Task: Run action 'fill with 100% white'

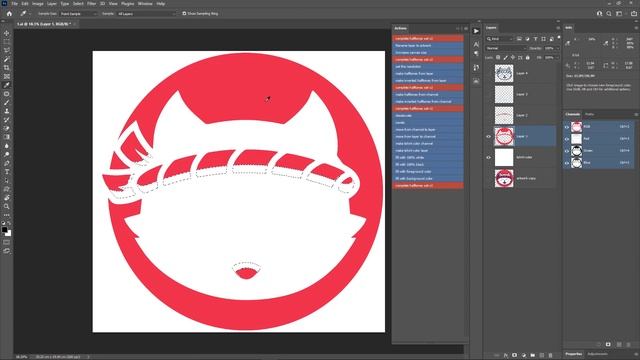Action: [428, 157]
